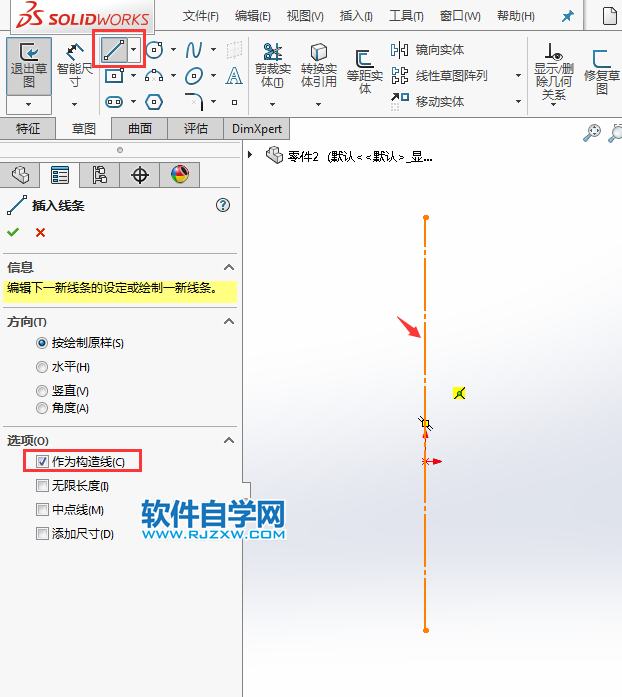This screenshot has height=697, width=622.
Task: Select the Arc sketch tool
Action: (x=154, y=76)
